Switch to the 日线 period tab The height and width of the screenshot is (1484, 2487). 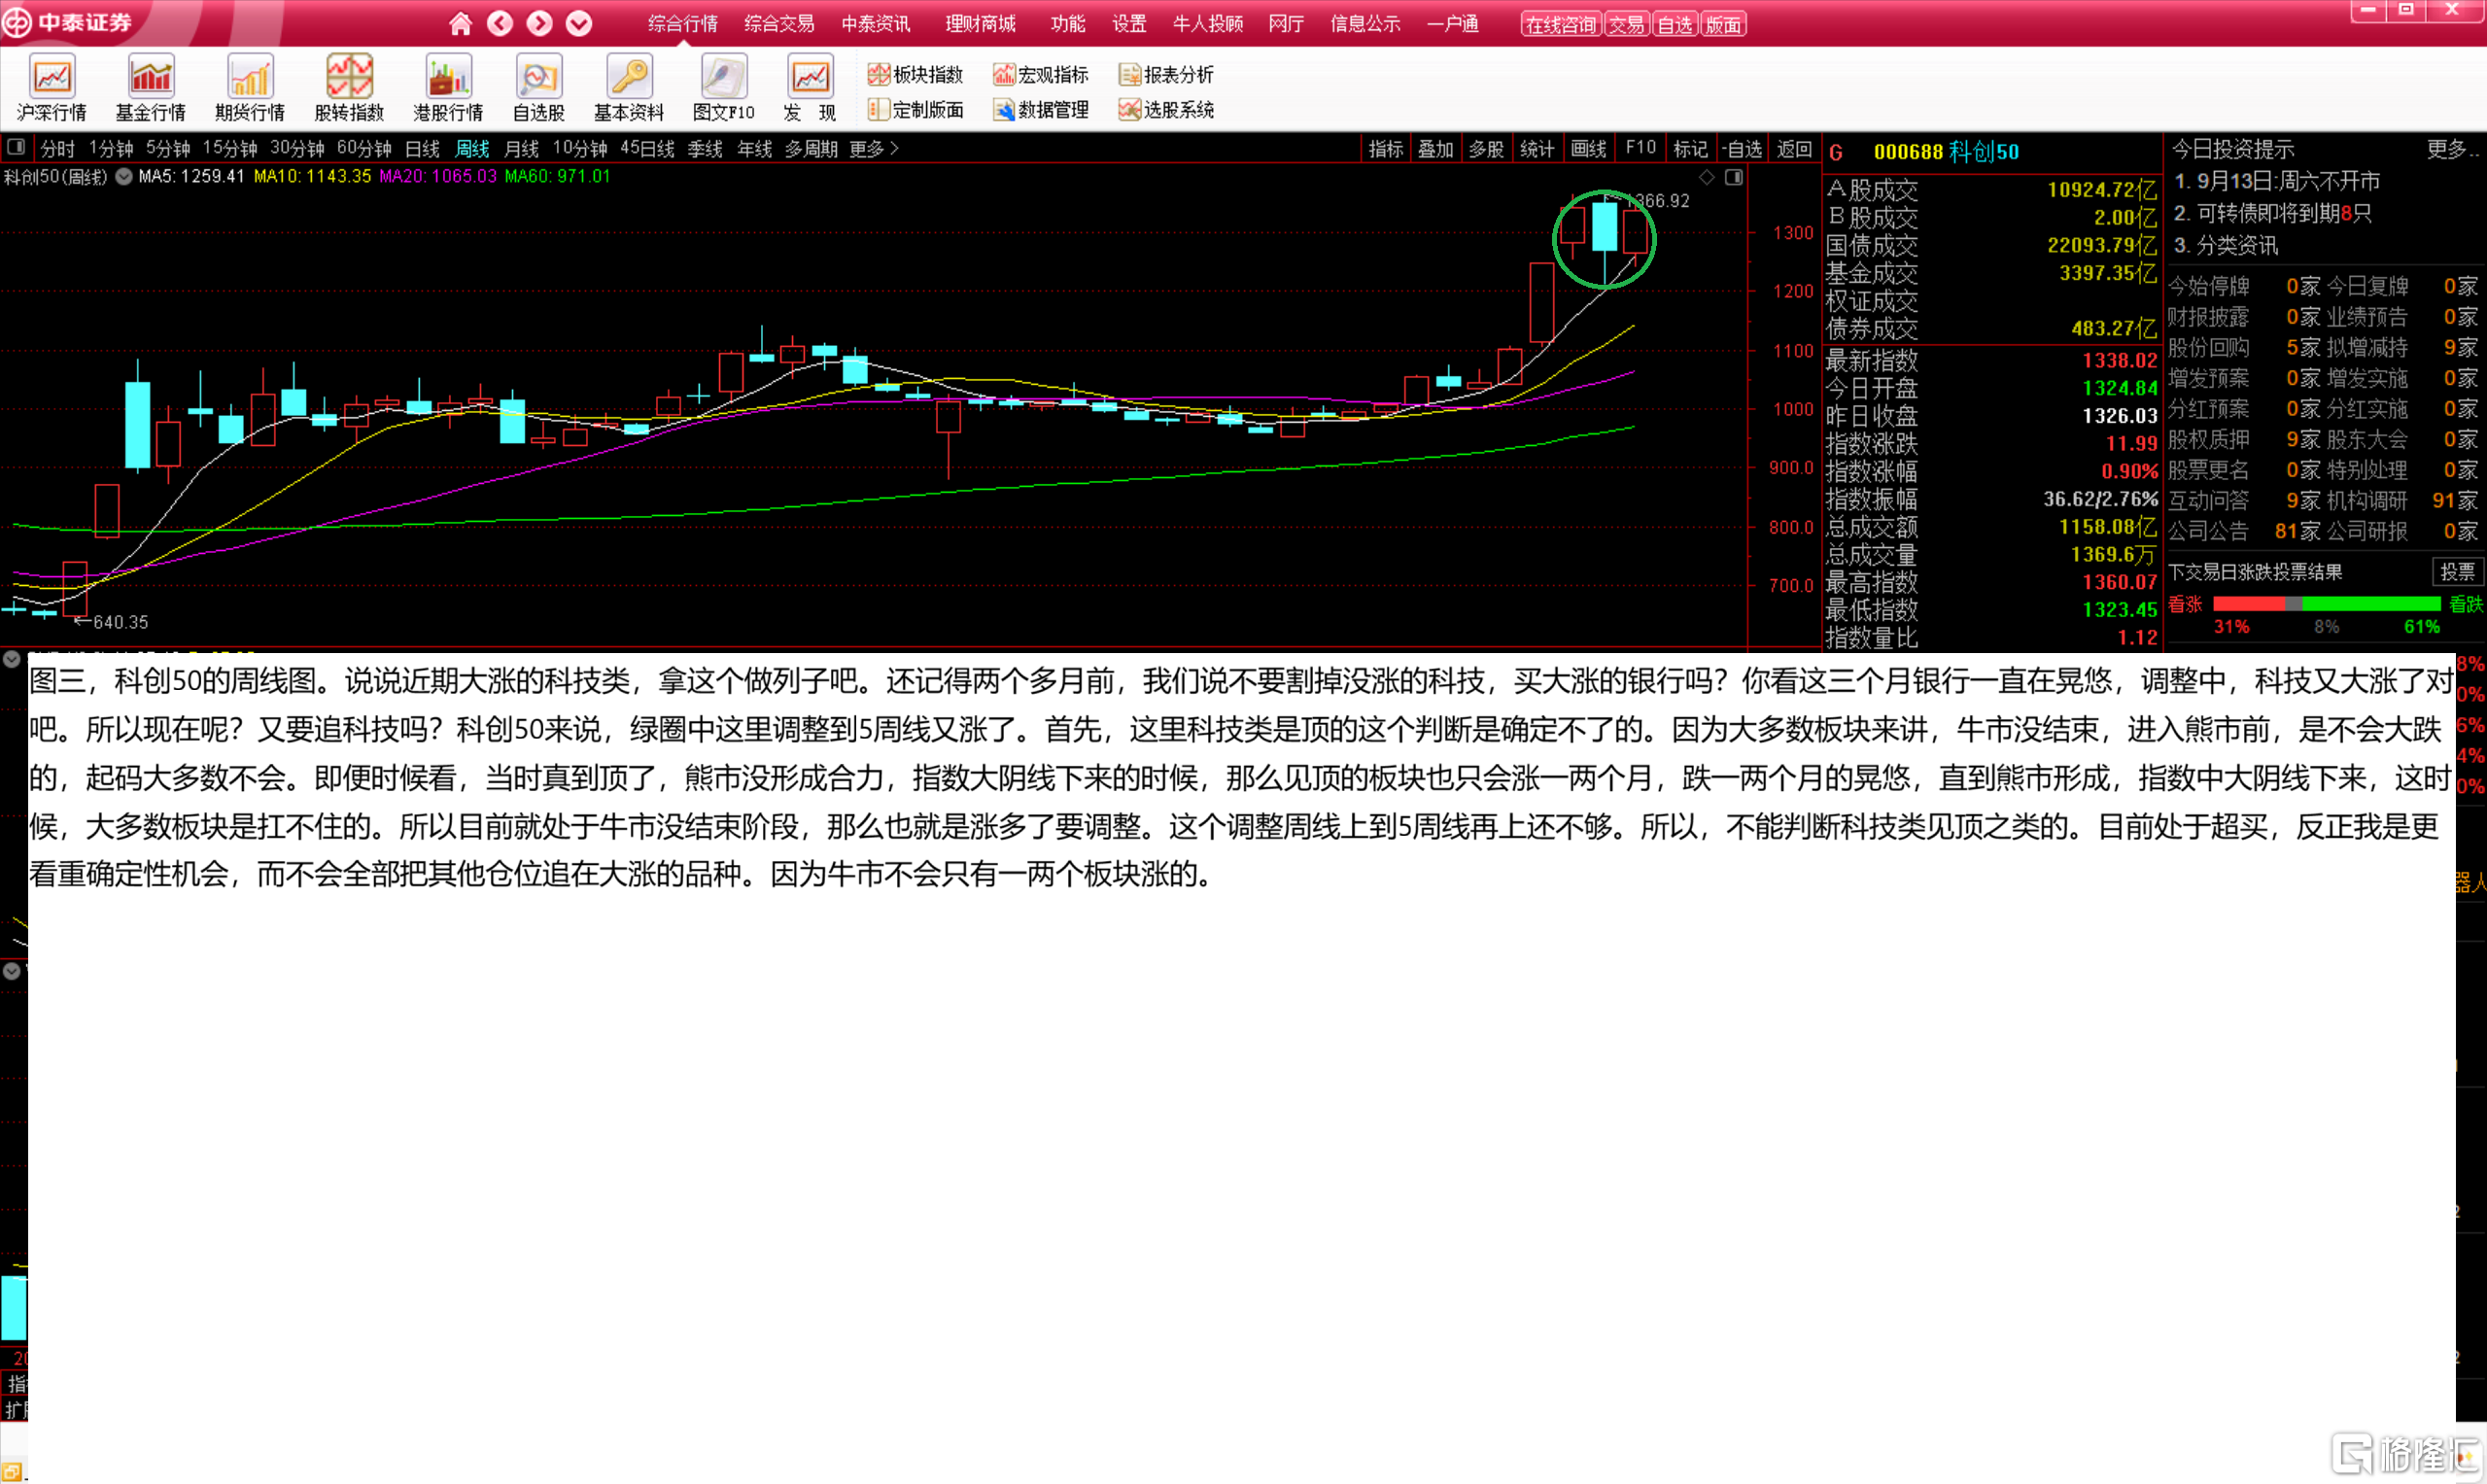pyautogui.click(x=422, y=149)
